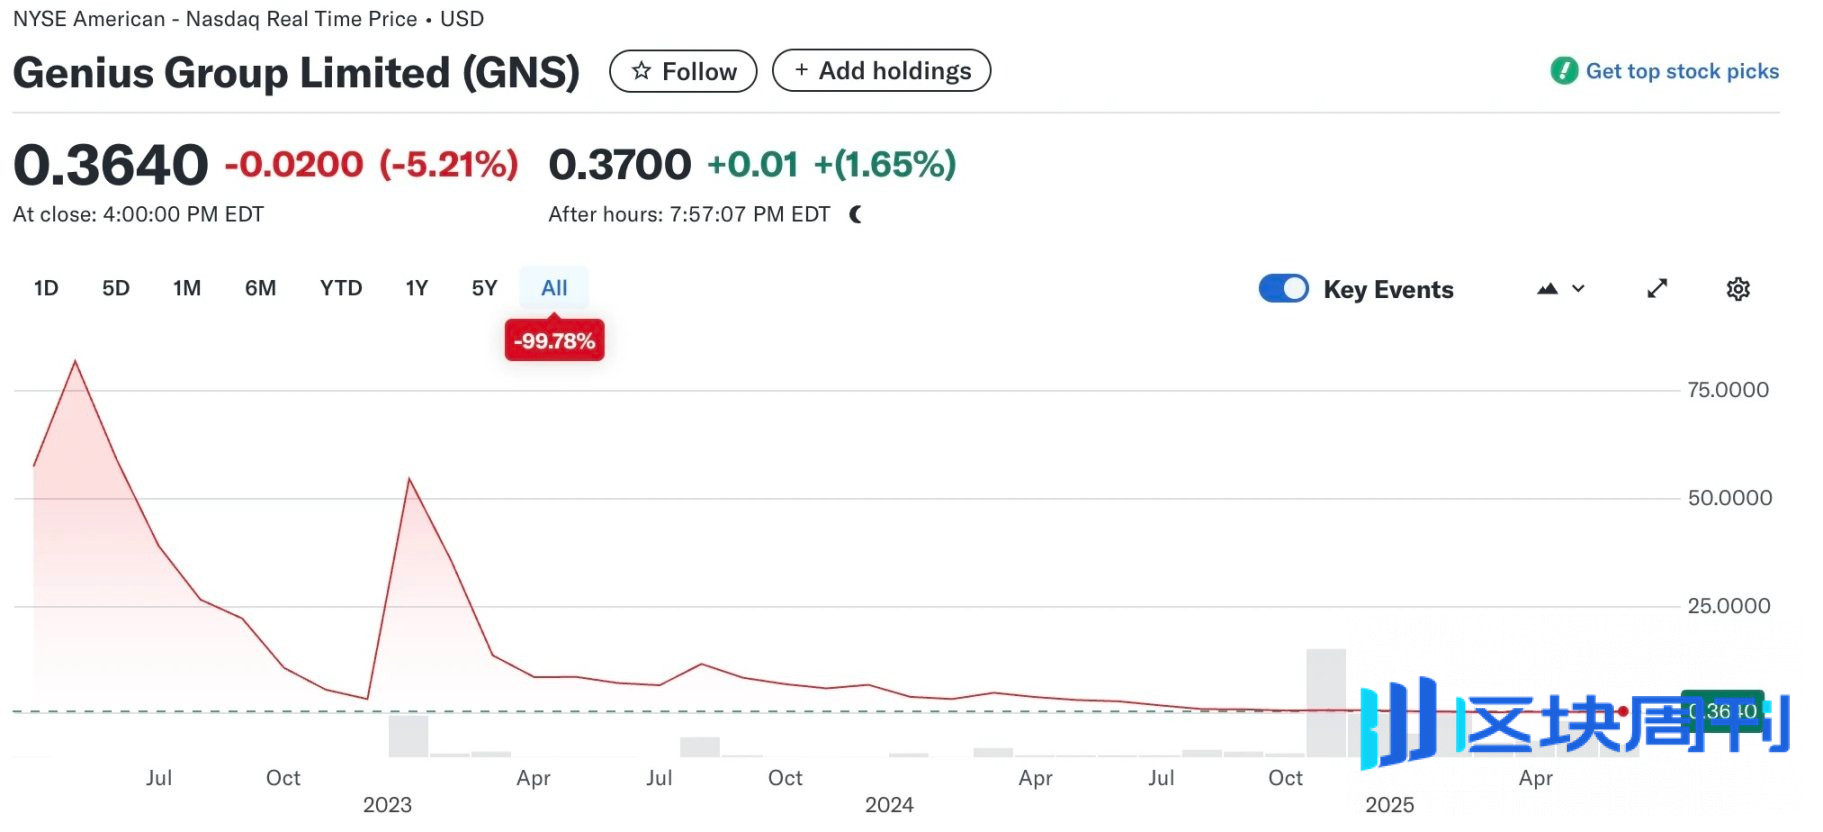This screenshot has width=1823, height=832.
Task: Click the -0.0200 (-5.21%) change text
Action: tap(371, 164)
